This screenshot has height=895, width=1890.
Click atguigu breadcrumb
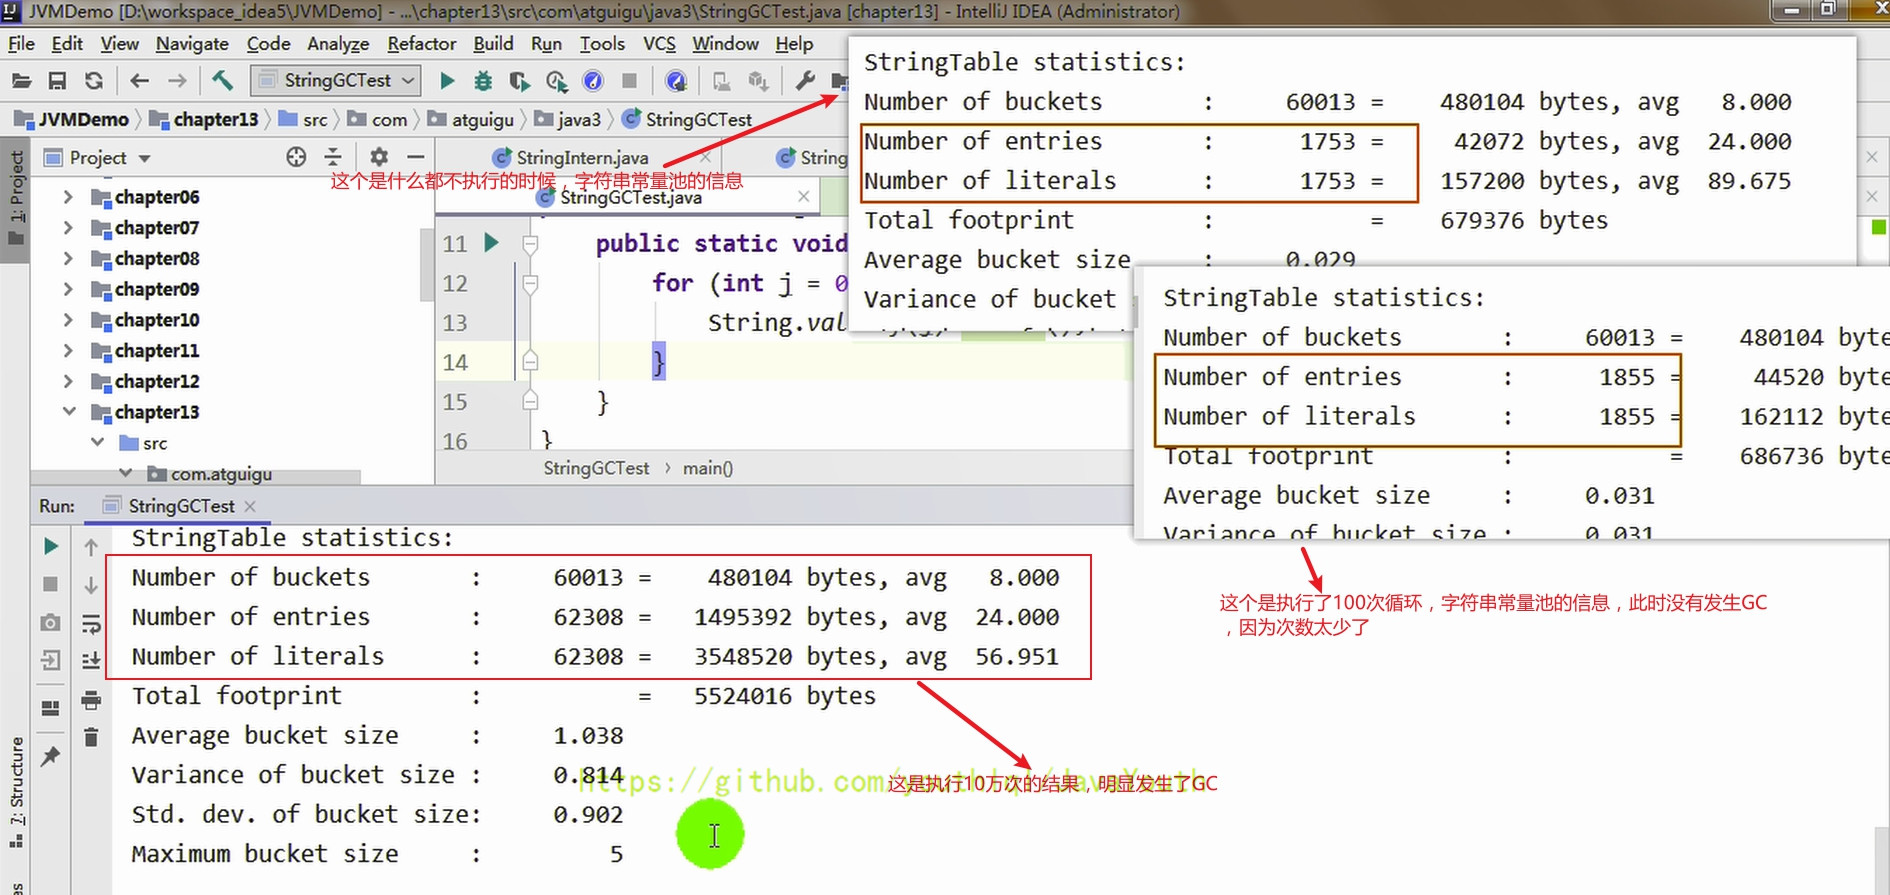[470, 120]
